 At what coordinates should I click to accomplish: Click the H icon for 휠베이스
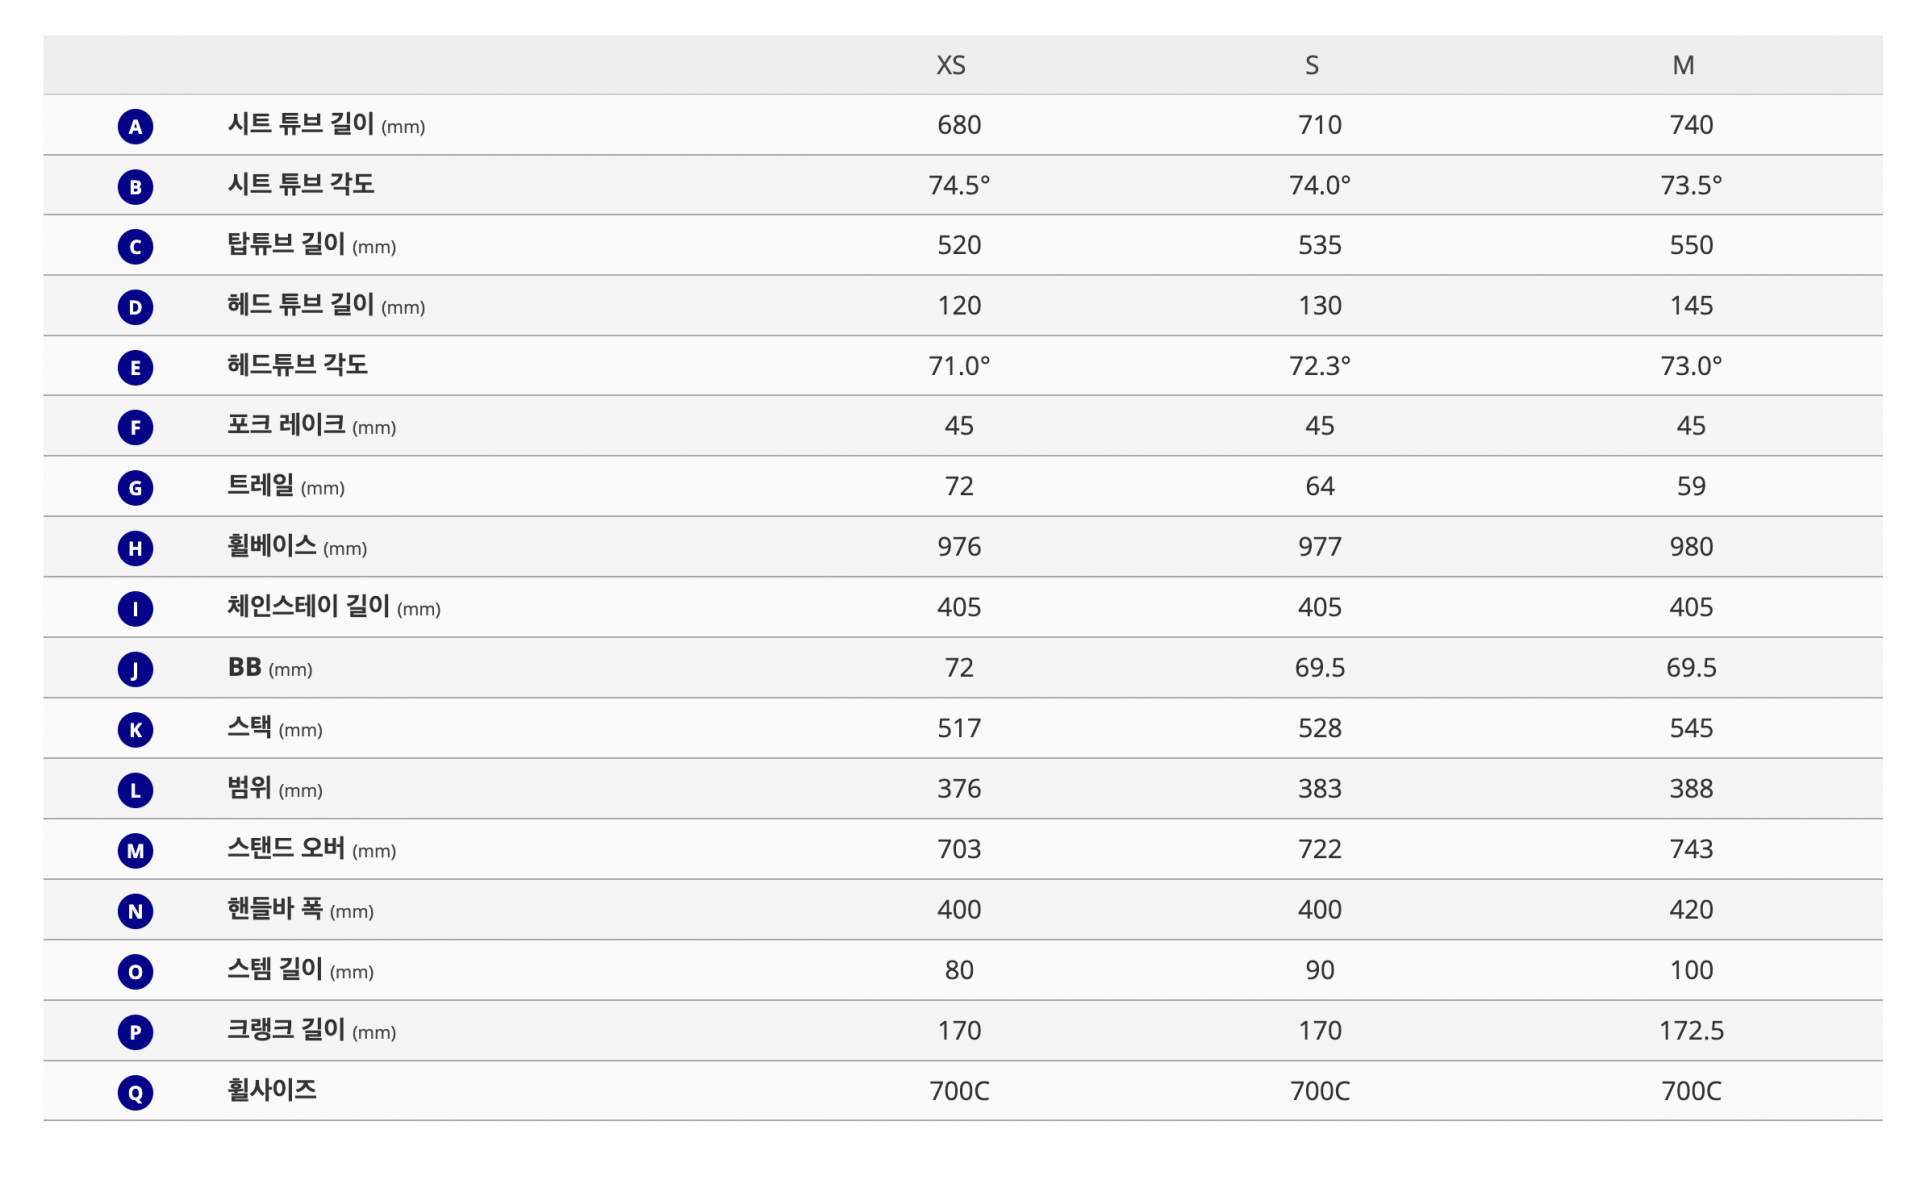click(x=135, y=548)
